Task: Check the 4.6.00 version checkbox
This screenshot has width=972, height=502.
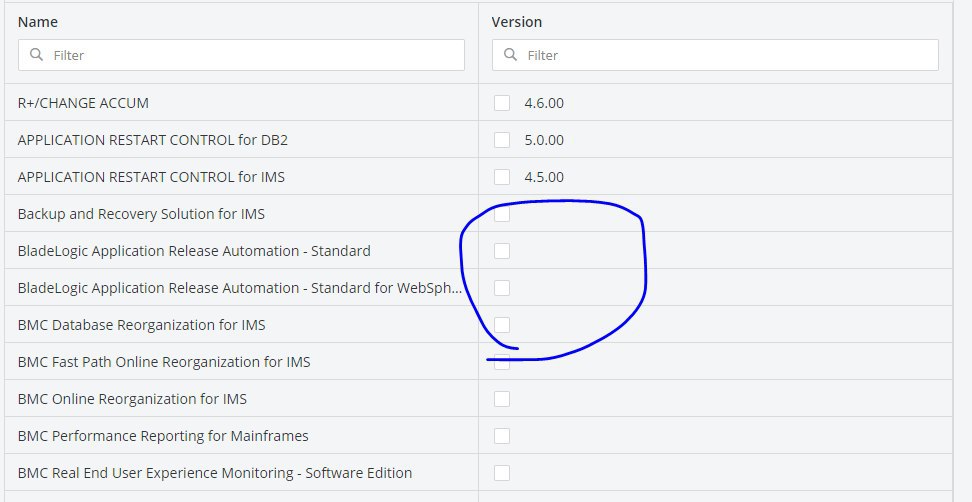Action: point(502,103)
